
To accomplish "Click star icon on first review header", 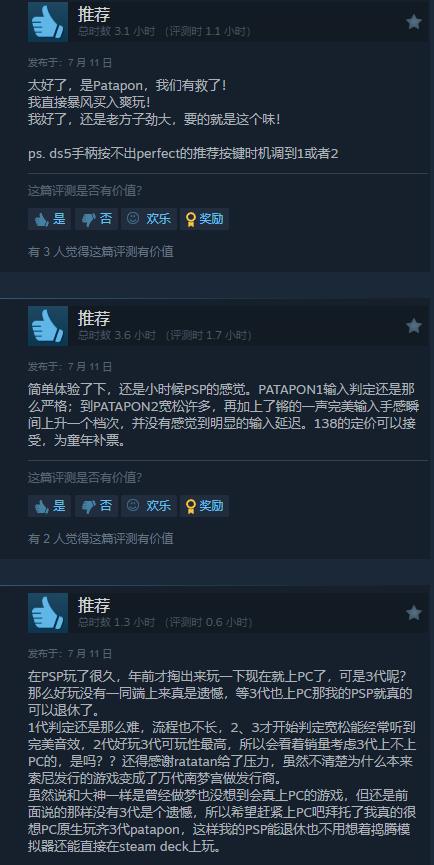I will [414, 22].
